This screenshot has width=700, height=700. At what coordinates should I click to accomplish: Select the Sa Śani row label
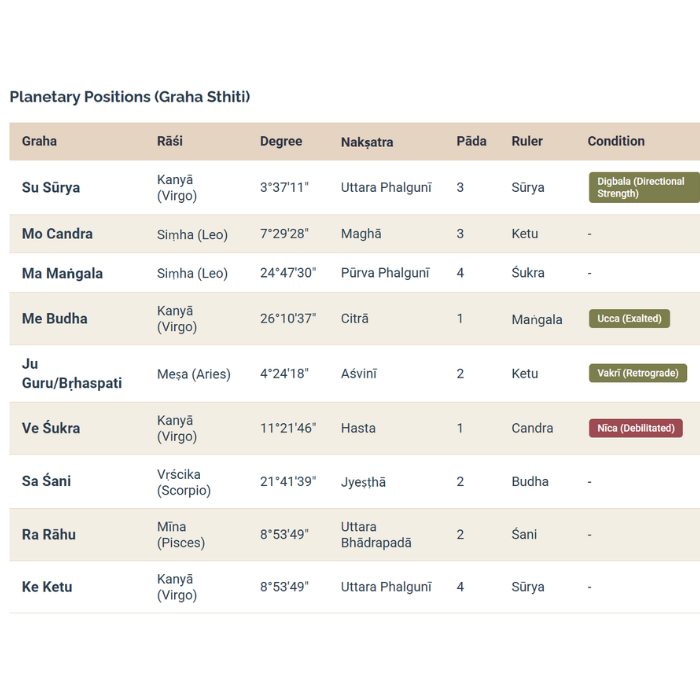[x=46, y=481]
